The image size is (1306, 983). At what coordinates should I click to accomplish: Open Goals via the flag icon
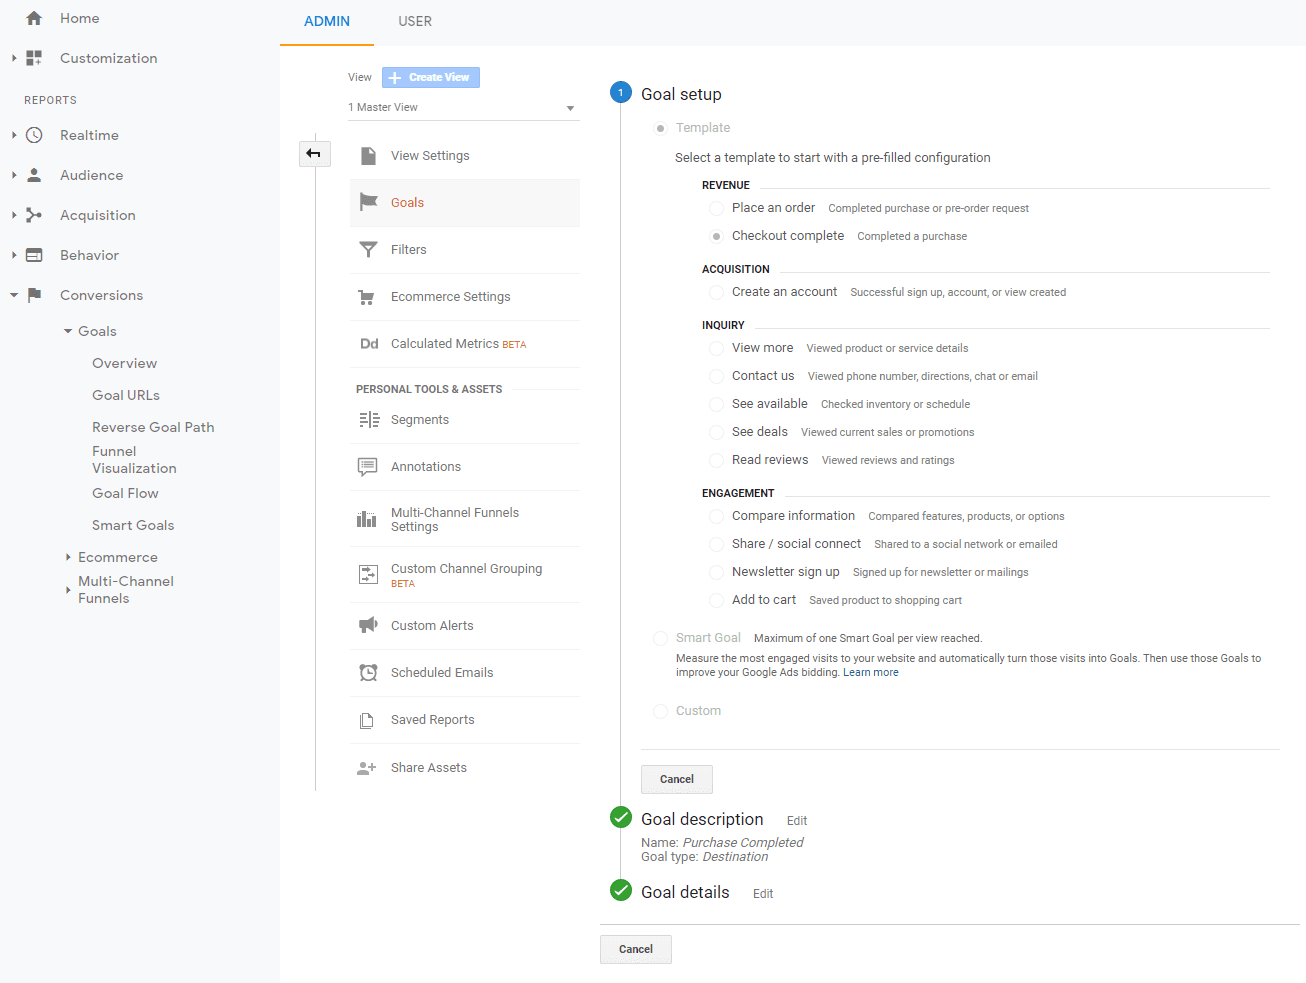pyautogui.click(x=367, y=202)
